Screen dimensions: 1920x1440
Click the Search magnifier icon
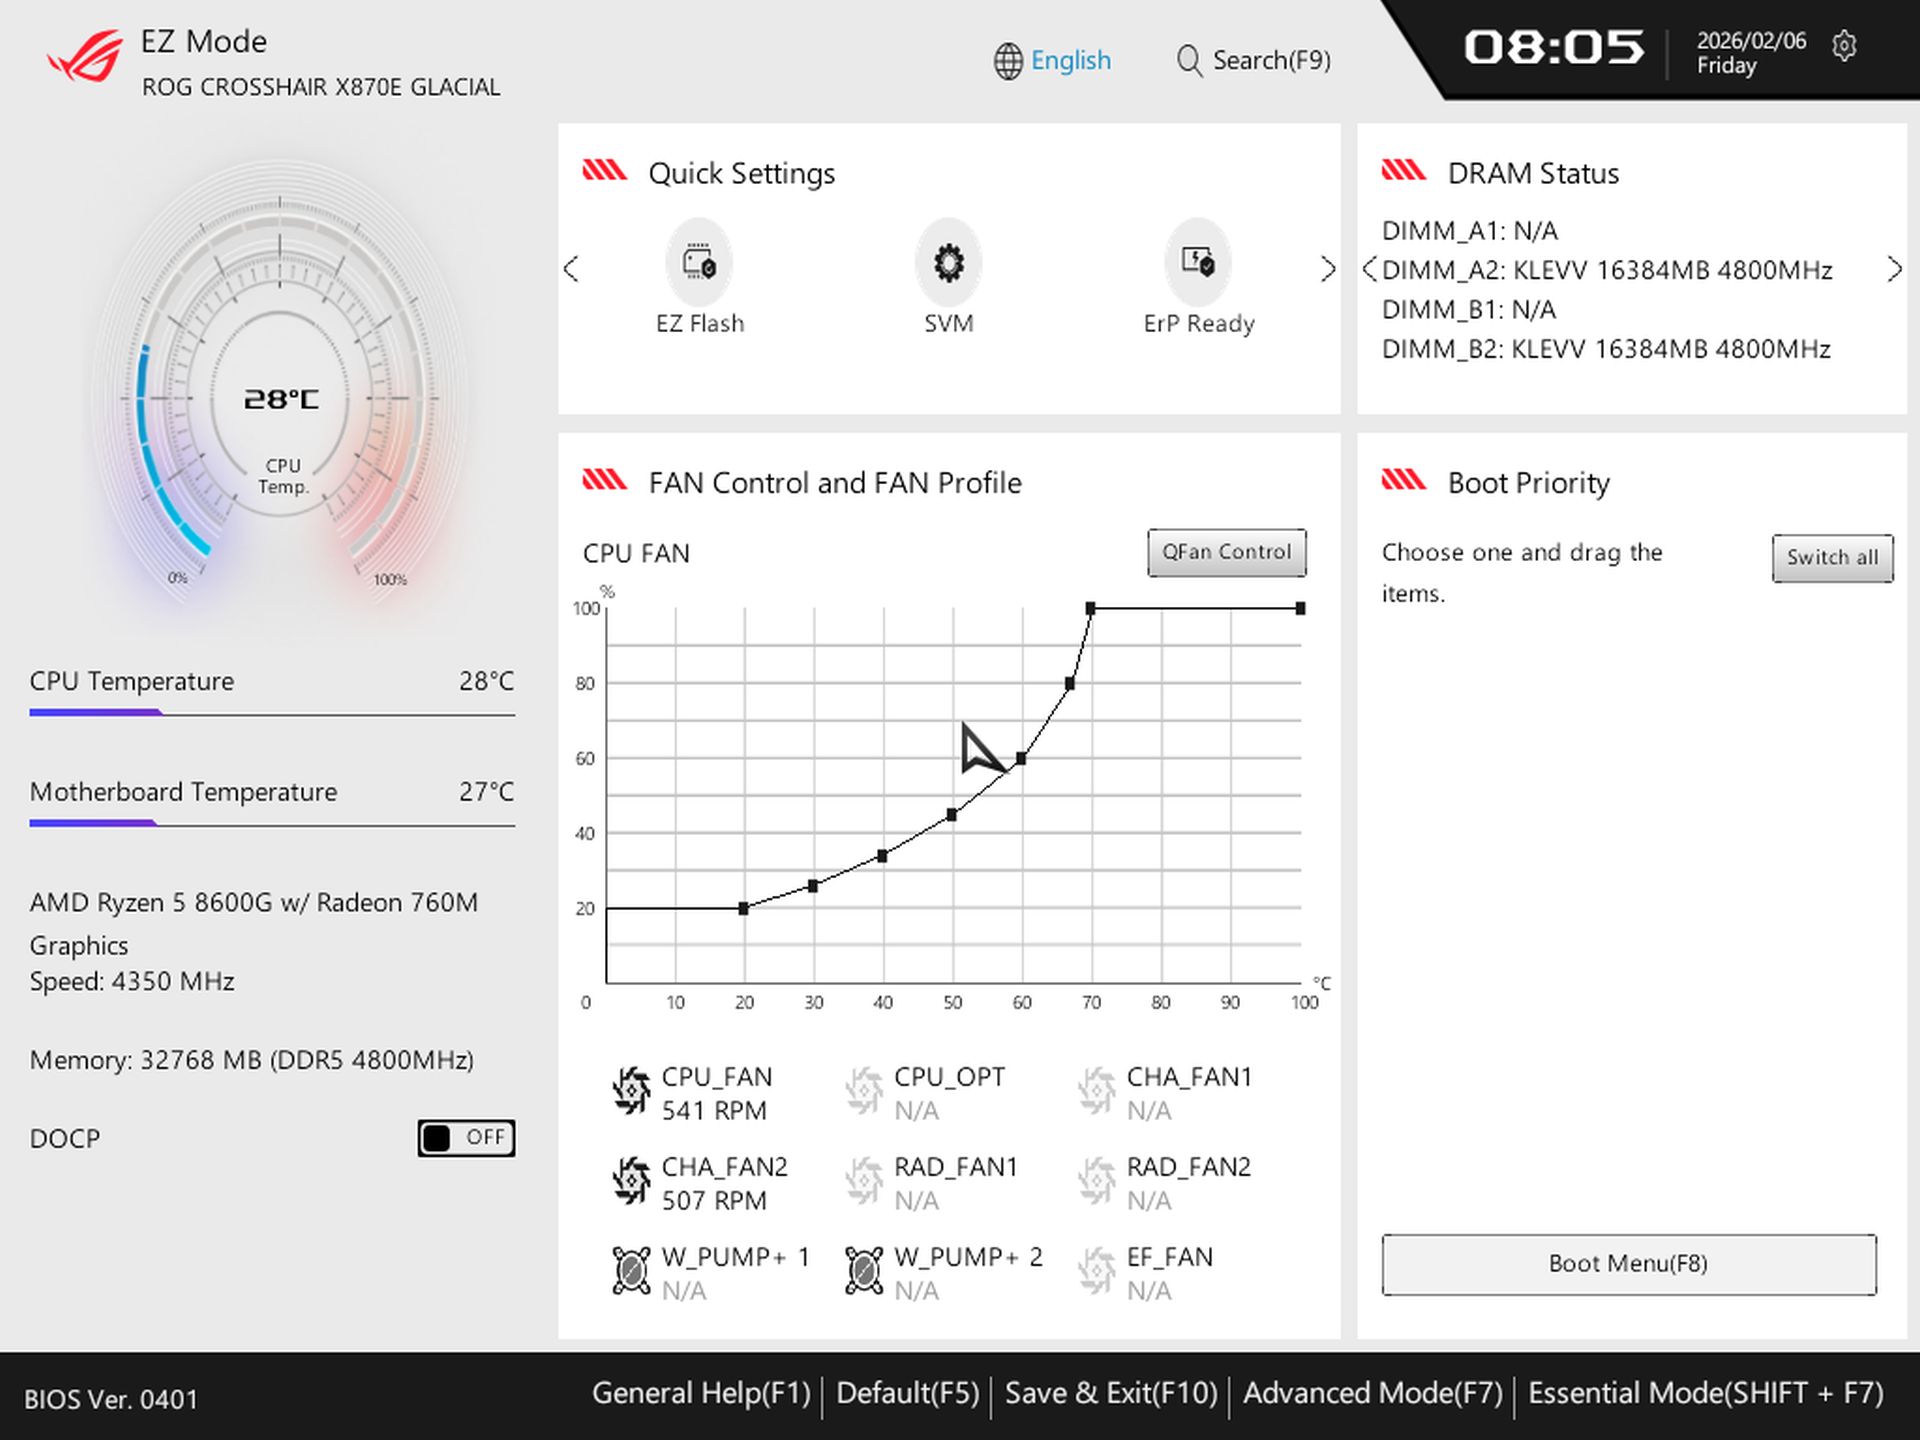click(x=1188, y=61)
